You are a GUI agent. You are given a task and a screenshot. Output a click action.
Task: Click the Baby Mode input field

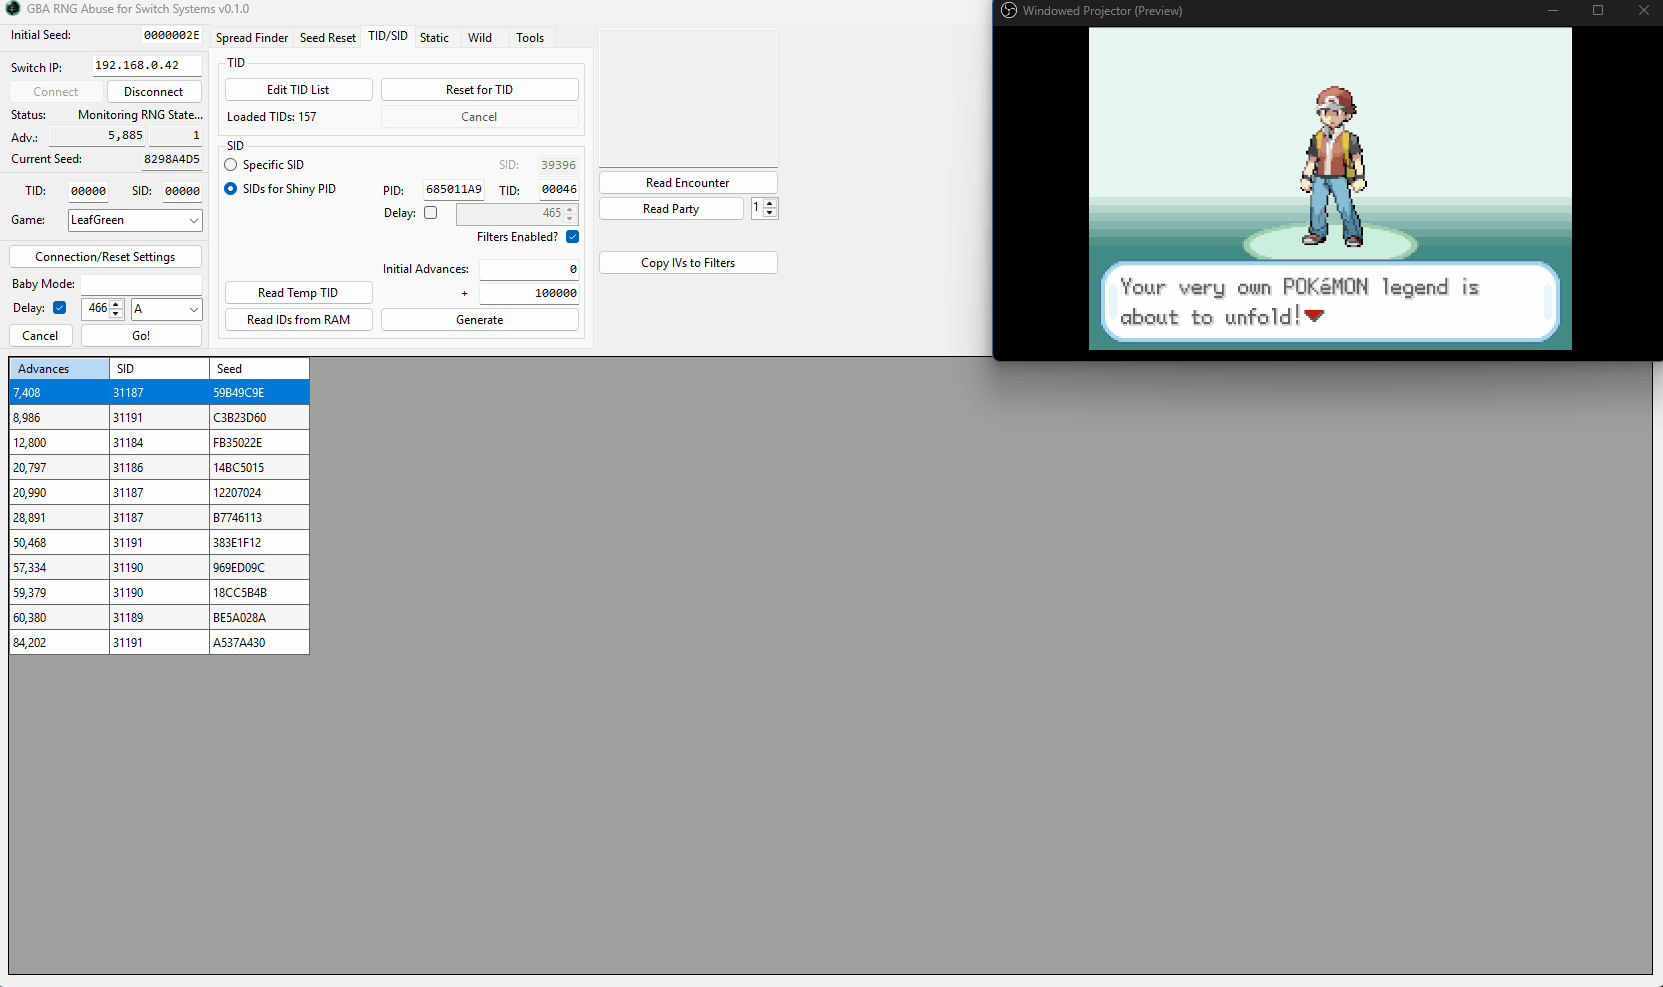click(141, 284)
